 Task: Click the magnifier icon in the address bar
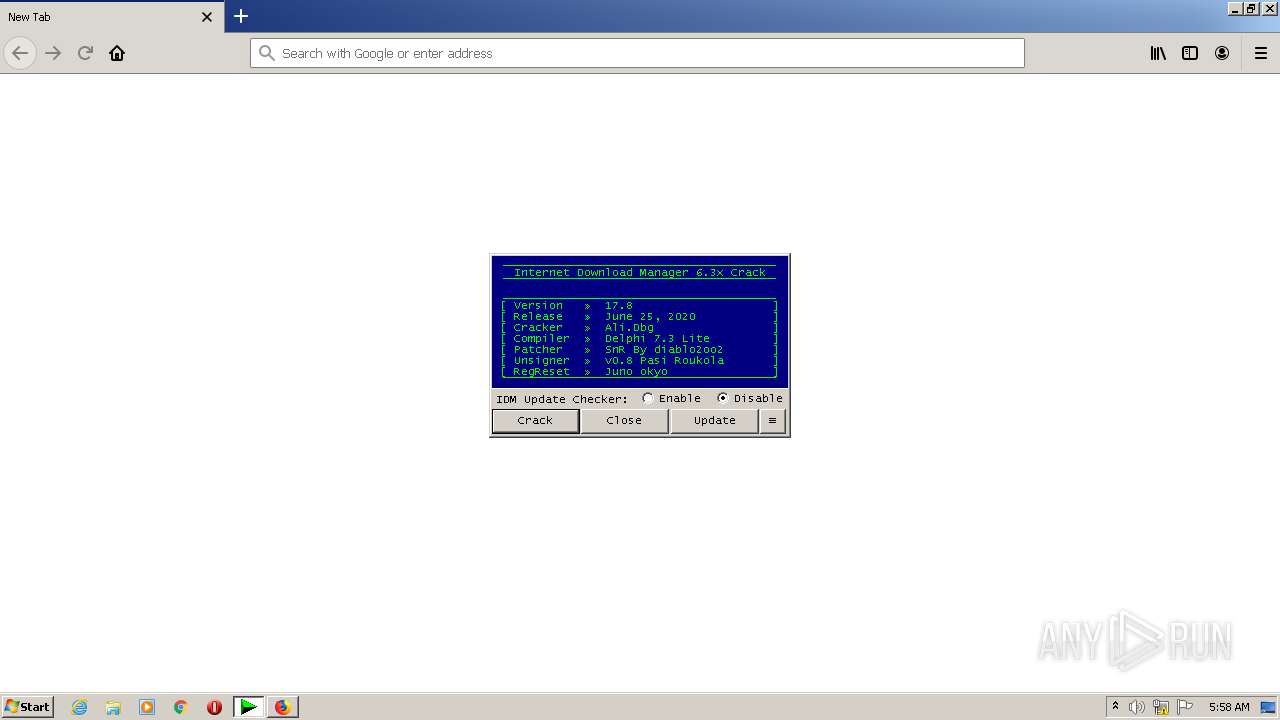[266, 53]
